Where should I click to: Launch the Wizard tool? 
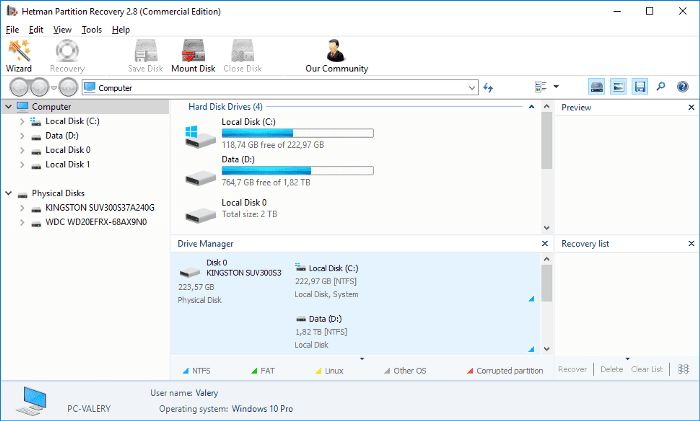19,56
